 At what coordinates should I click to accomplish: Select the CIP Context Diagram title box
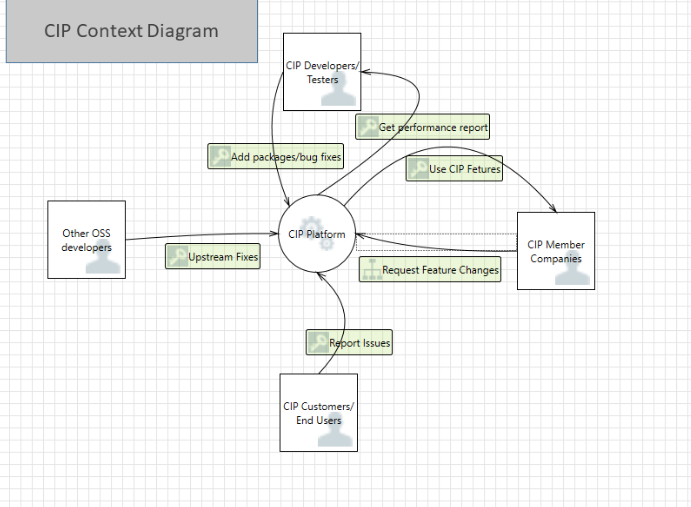coord(132,31)
